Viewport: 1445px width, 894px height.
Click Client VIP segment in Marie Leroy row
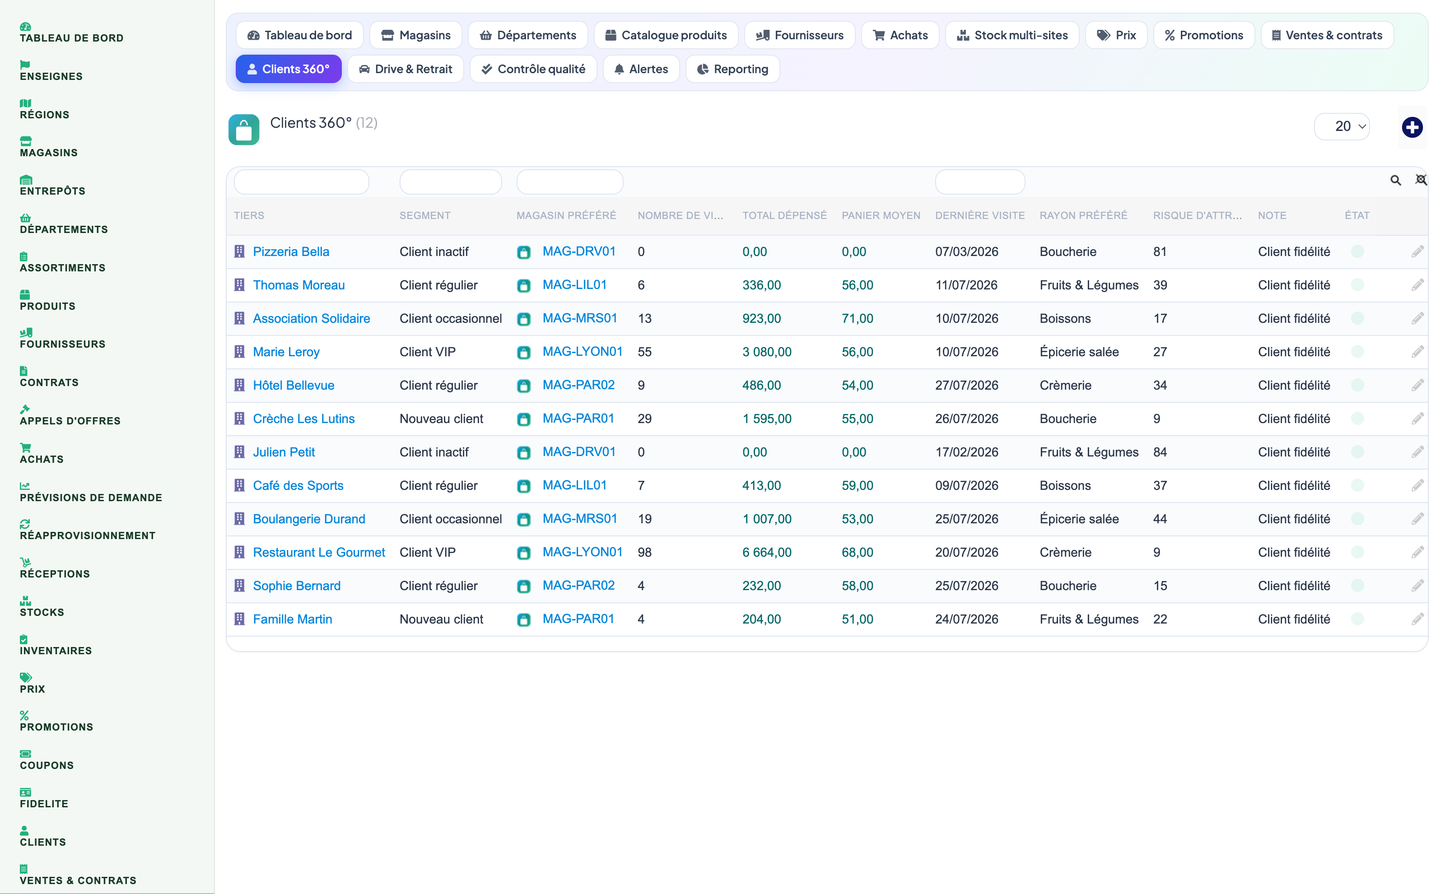(428, 352)
